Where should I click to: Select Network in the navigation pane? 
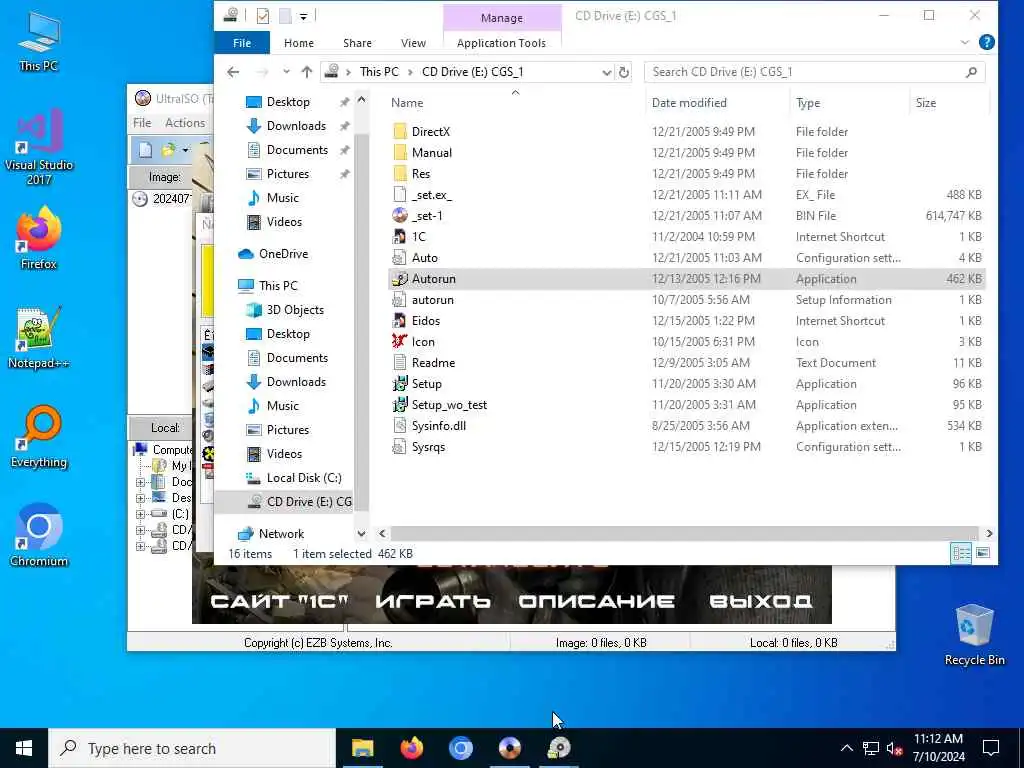click(281, 534)
